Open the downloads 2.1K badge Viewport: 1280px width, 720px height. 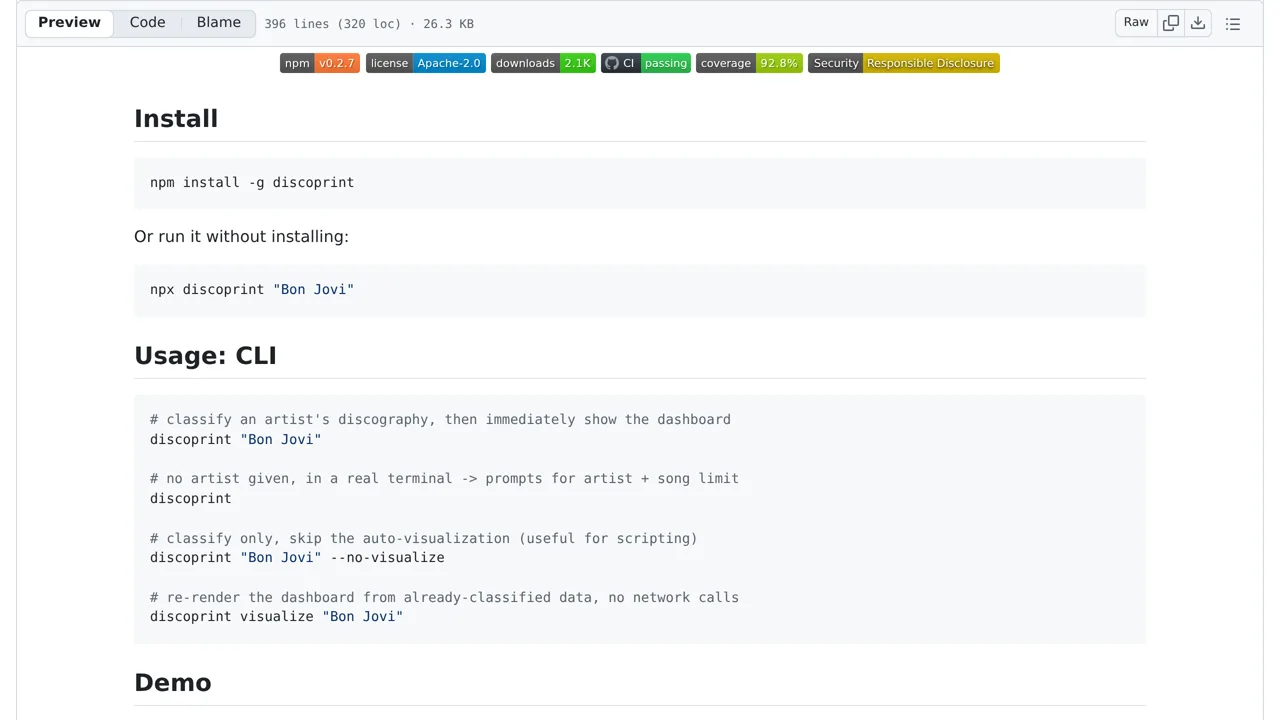coord(543,63)
